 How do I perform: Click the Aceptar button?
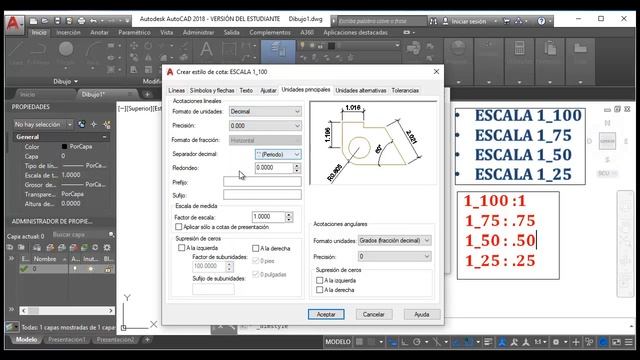(x=326, y=314)
